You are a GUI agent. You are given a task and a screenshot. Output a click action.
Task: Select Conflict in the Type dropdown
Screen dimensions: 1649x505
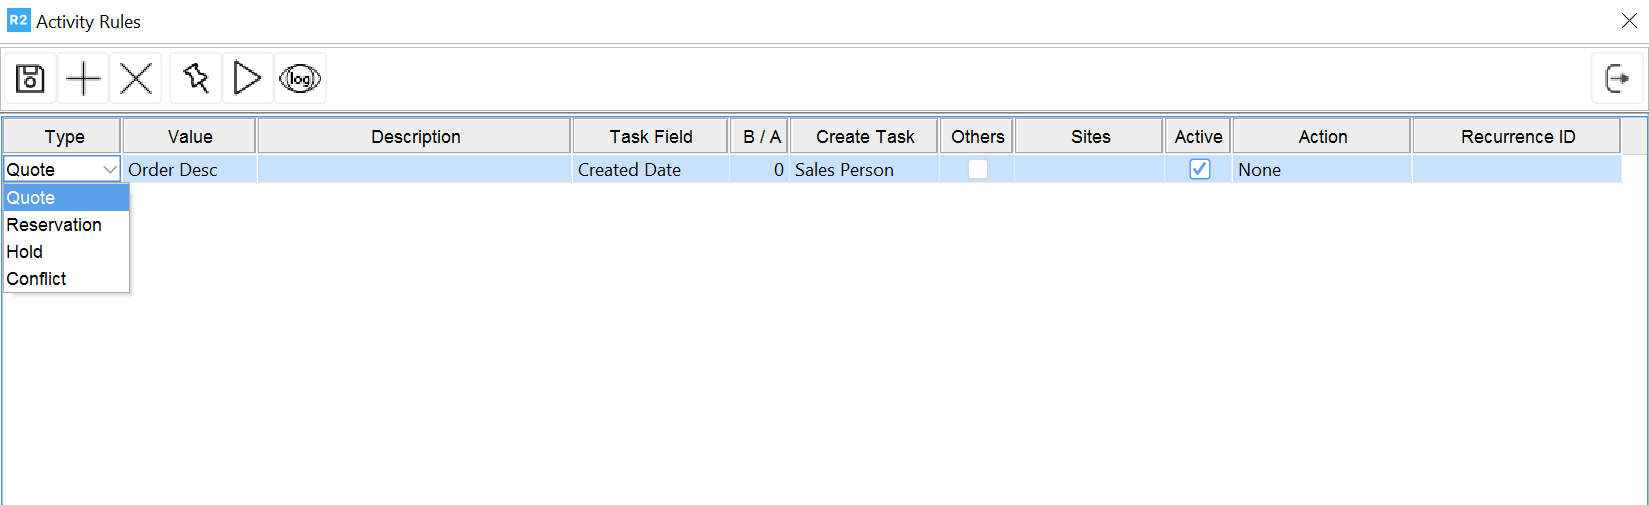click(37, 279)
